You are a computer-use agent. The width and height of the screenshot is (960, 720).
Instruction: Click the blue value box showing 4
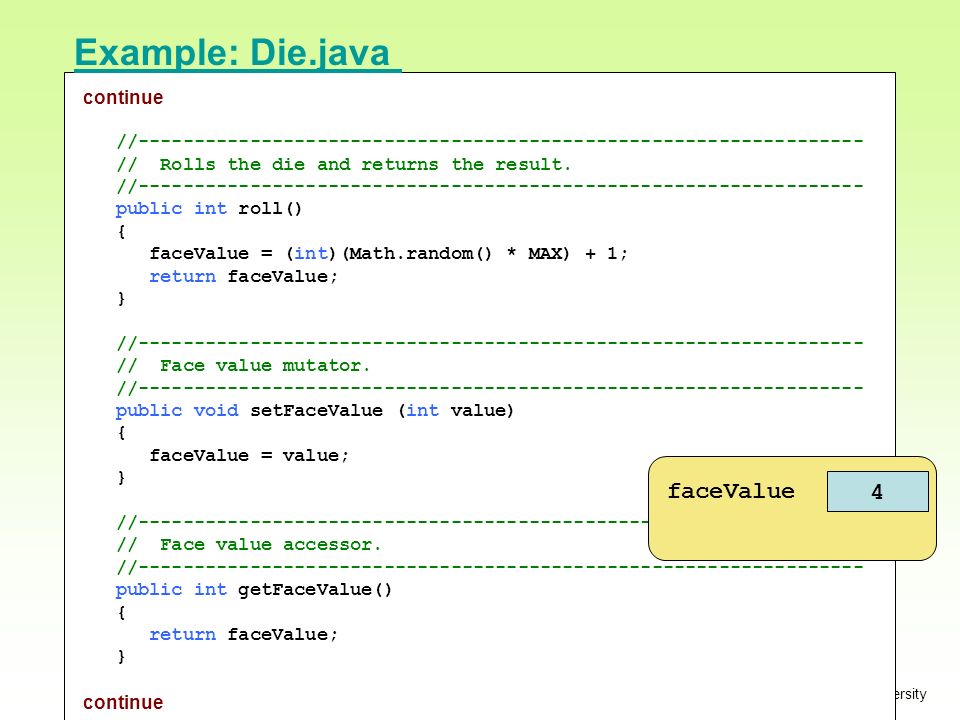click(877, 492)
